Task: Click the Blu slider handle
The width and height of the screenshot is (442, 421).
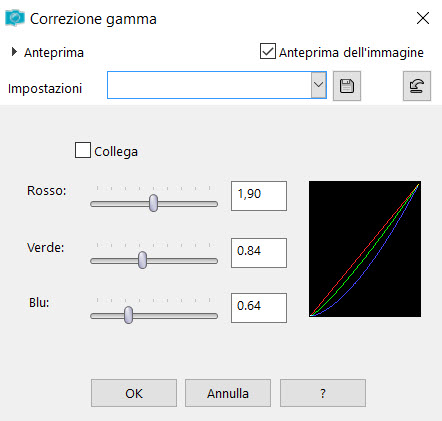Action: pyautogui.click(x=128, y=315)
